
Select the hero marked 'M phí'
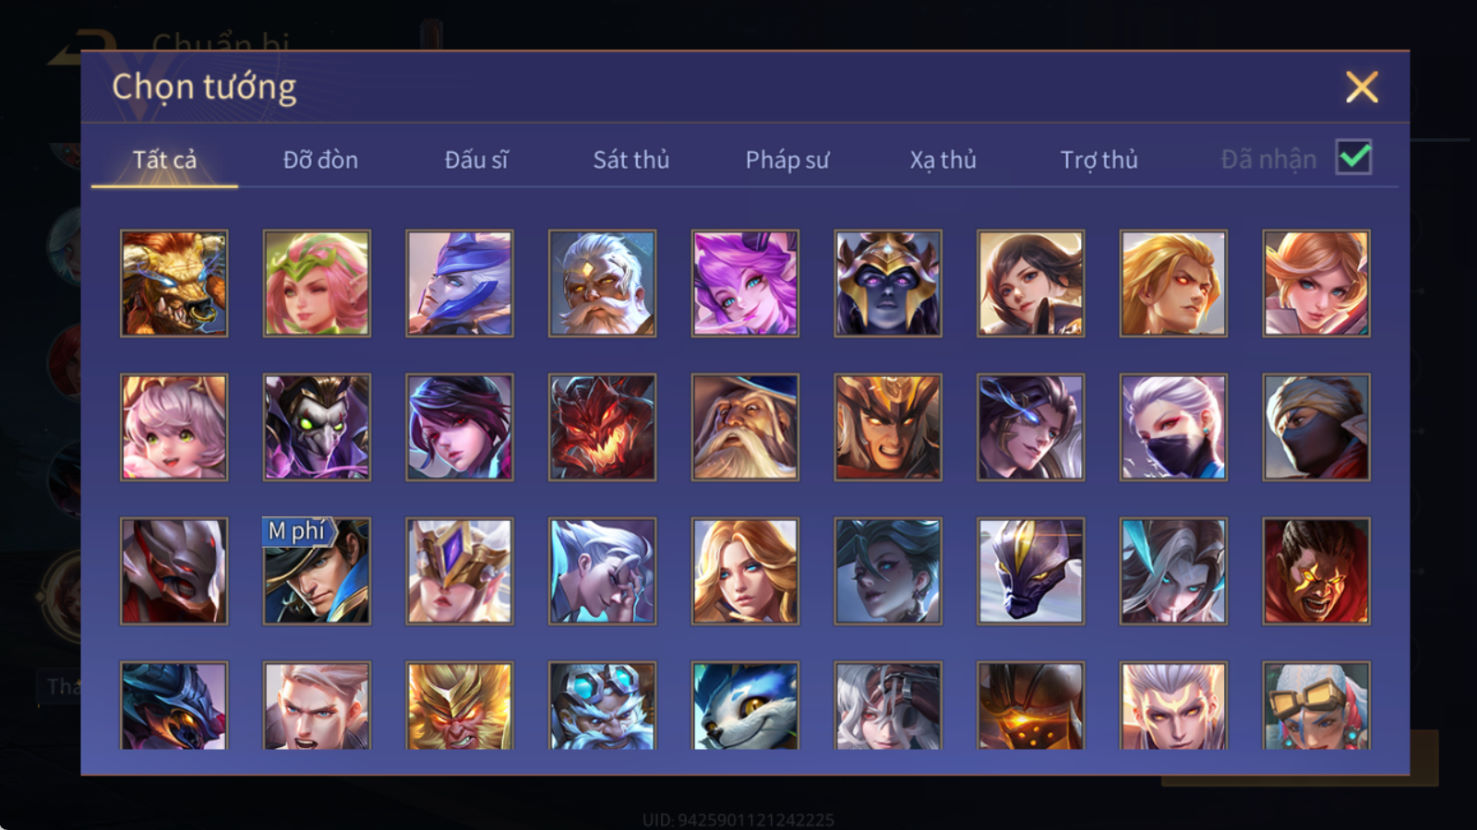pyautogui.click(x=317, y=571)
